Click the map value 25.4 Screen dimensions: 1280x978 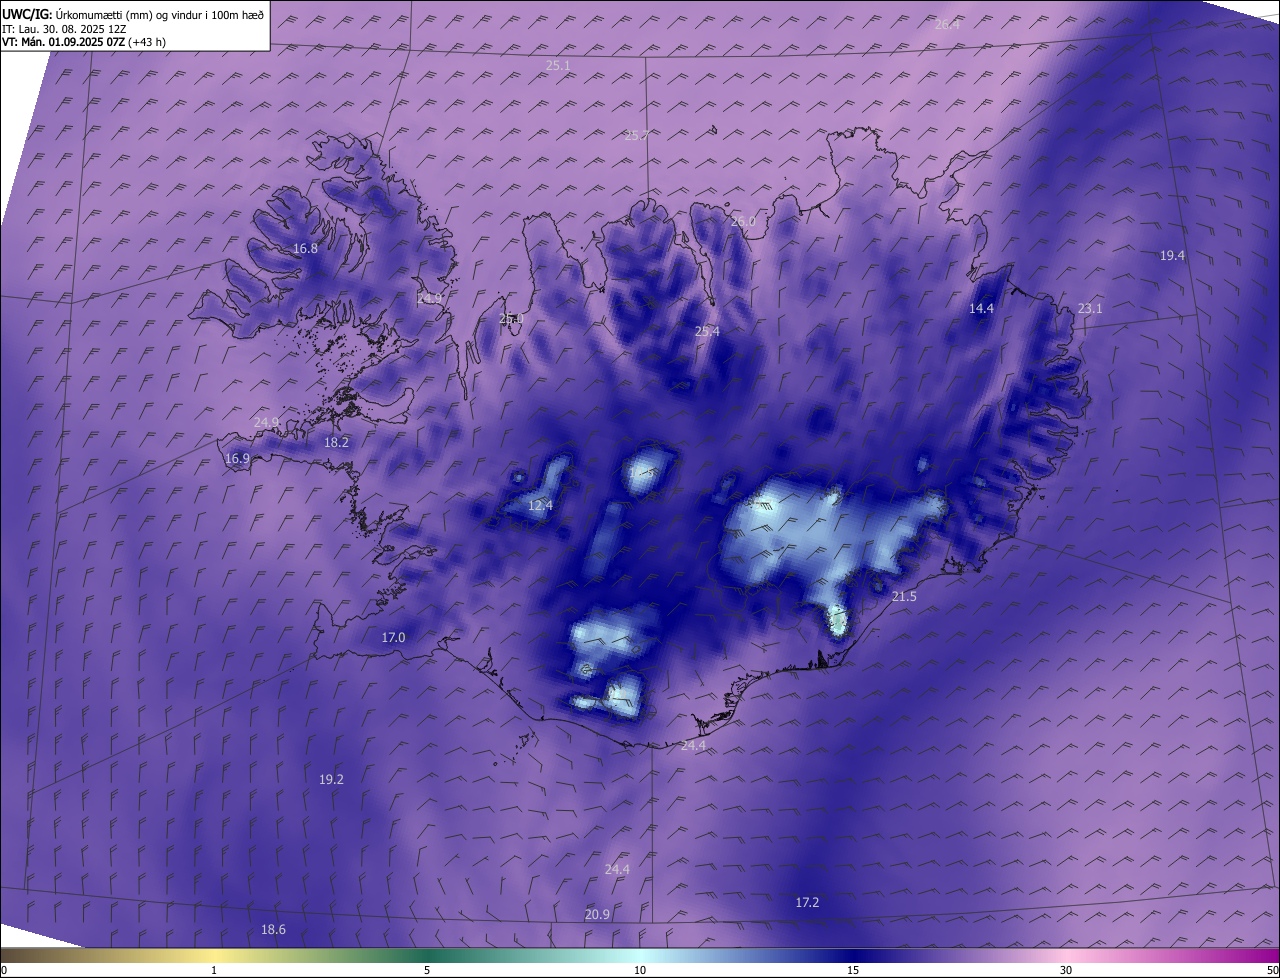707,331
